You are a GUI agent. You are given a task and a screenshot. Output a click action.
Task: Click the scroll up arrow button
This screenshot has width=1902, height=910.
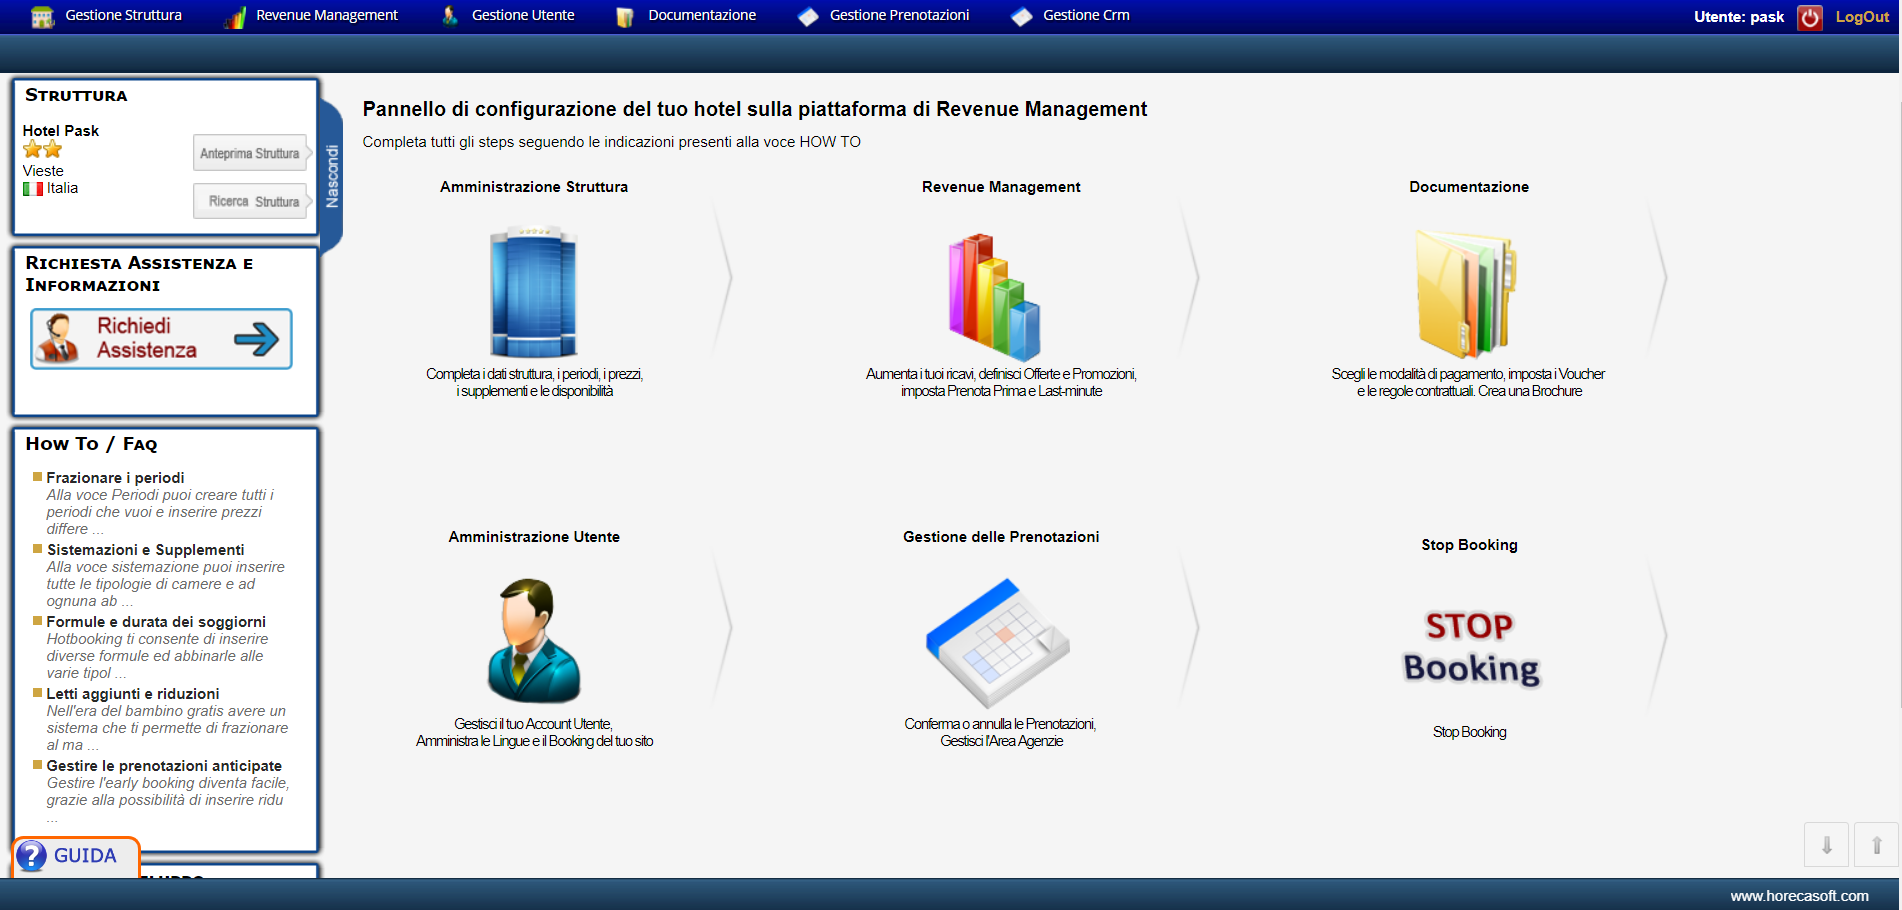[x=1876, y=845]
